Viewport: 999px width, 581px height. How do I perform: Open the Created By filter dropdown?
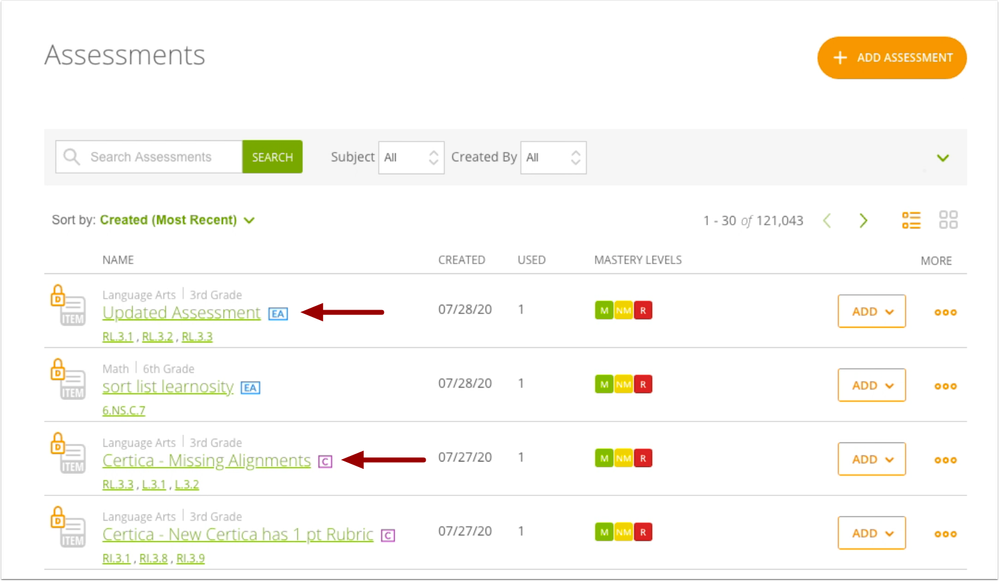point(553,157)
